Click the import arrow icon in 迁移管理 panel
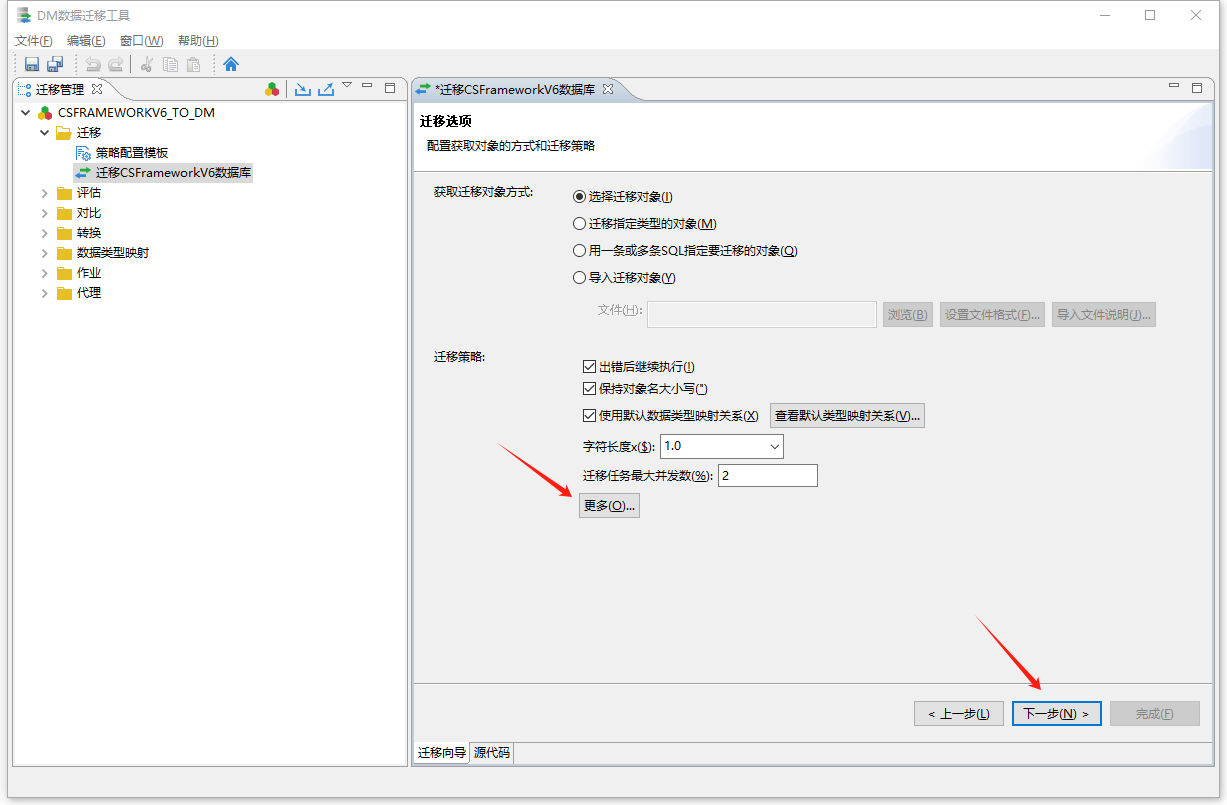 coord(303,89)
